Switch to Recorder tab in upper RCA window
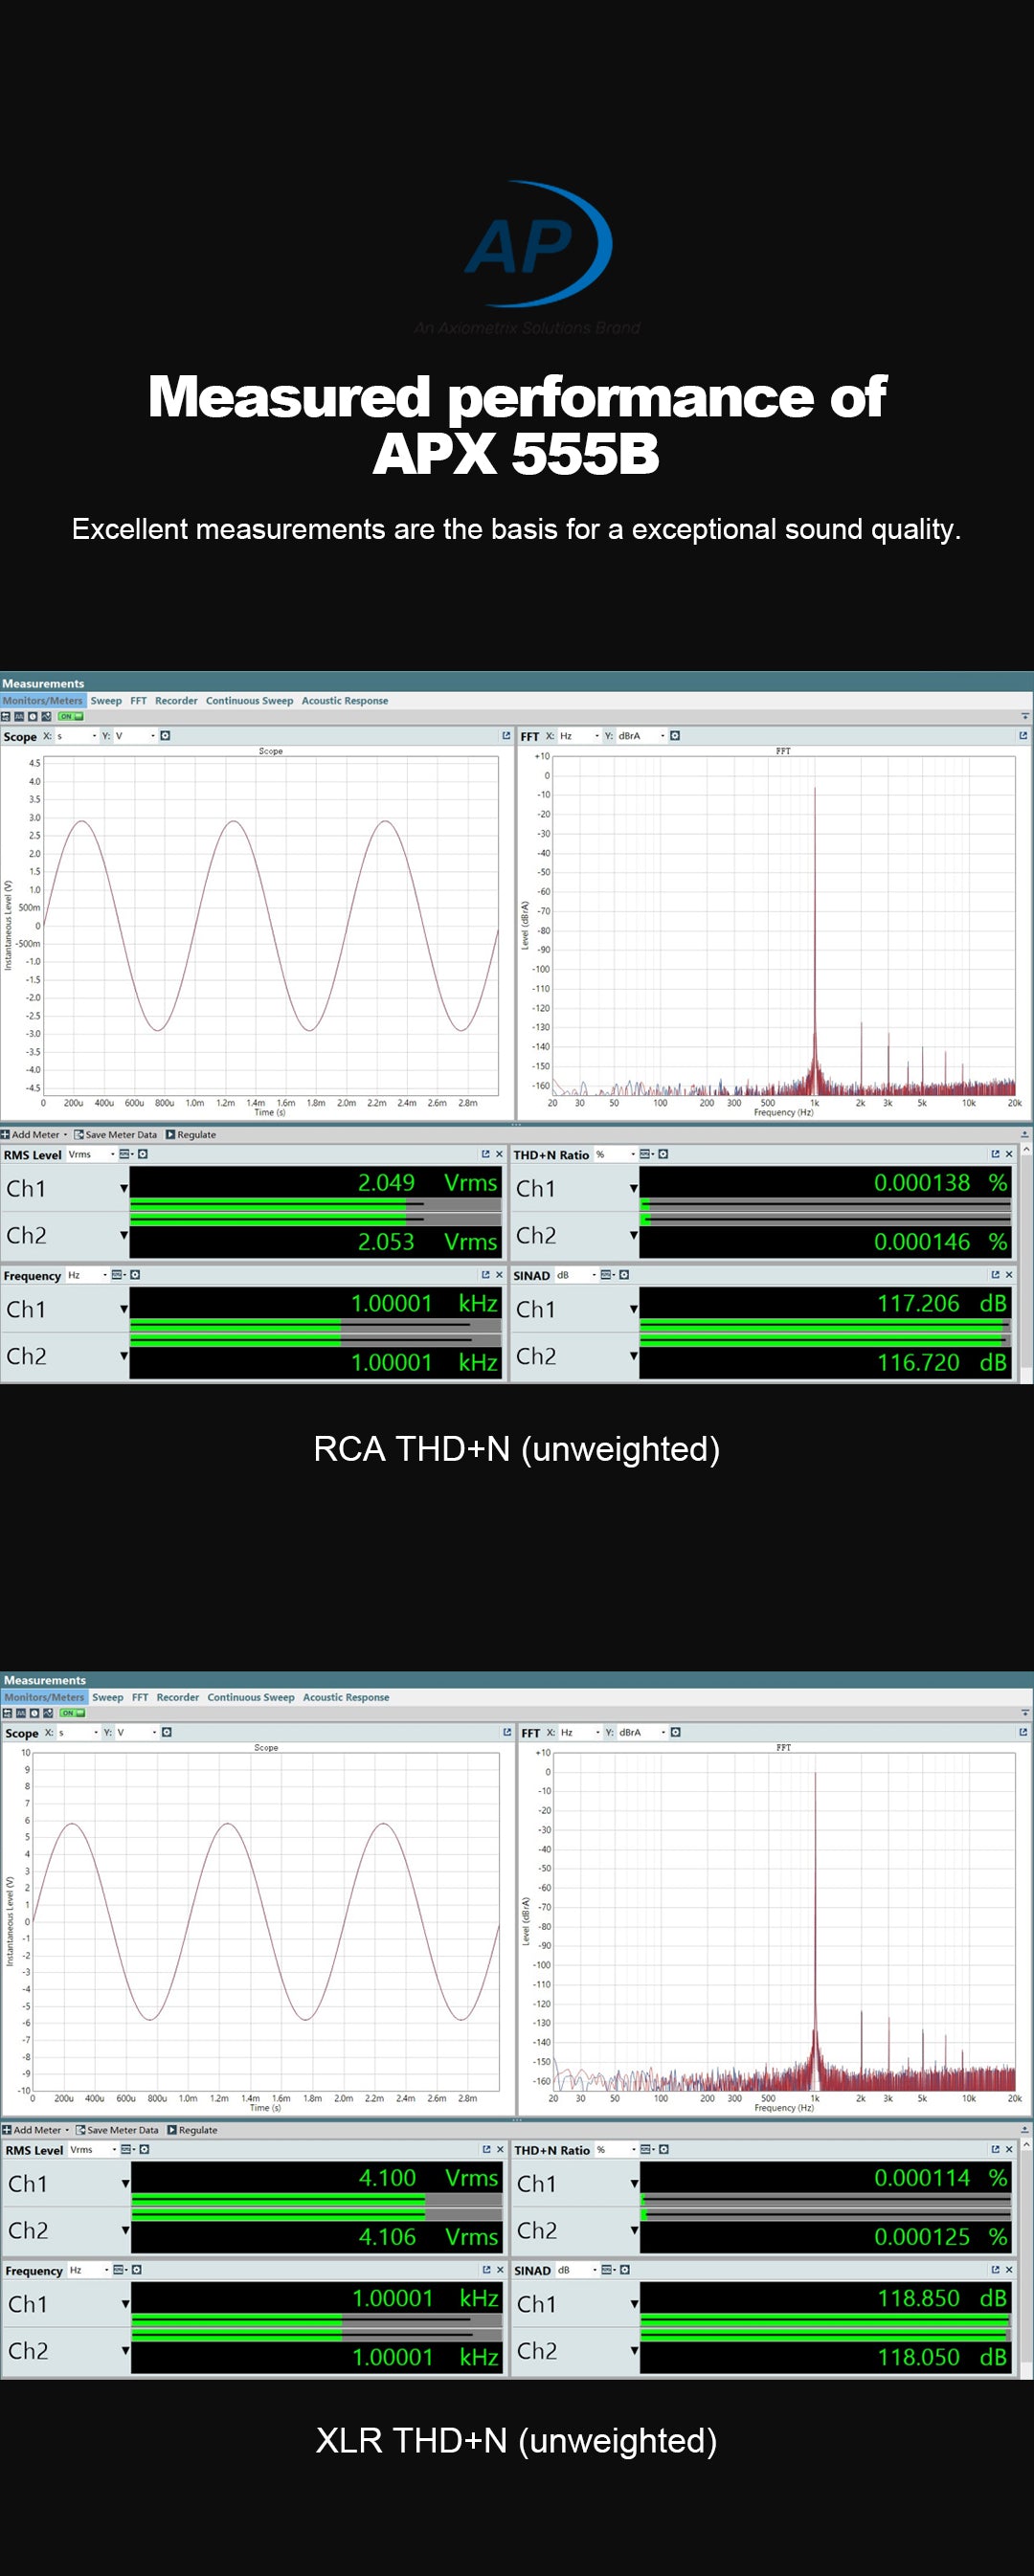This screenshot has width=1034, height=2576. (x=176, y=700)
